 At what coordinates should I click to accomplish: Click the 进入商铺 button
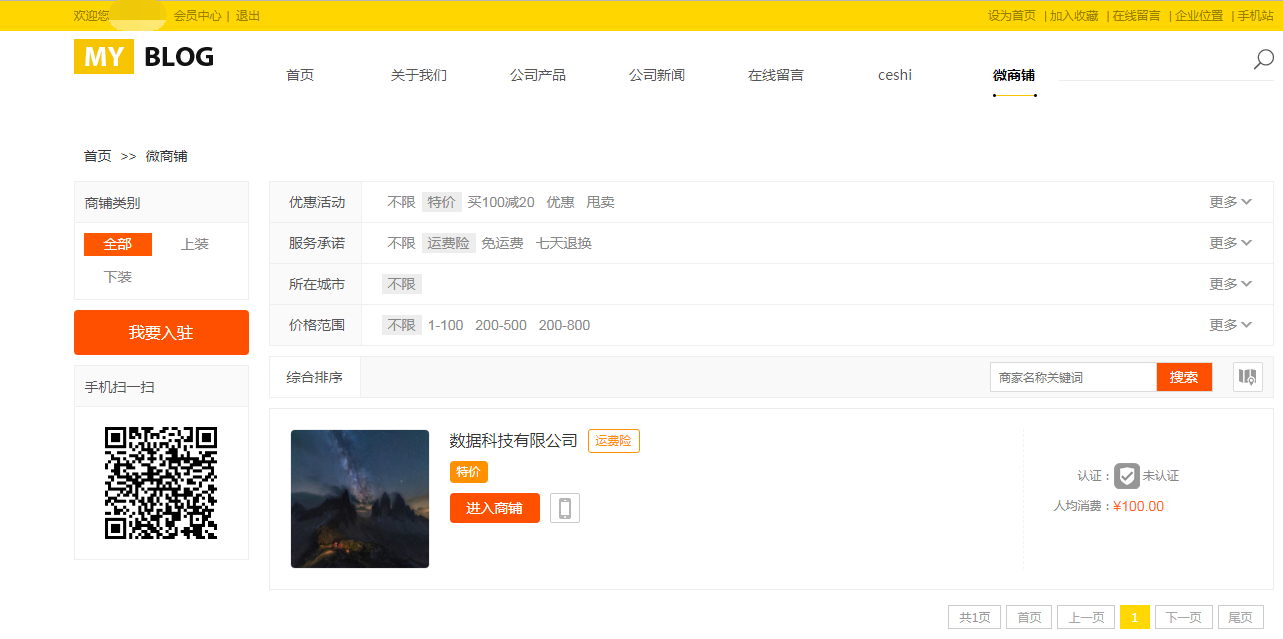click(x=495, y=508)
